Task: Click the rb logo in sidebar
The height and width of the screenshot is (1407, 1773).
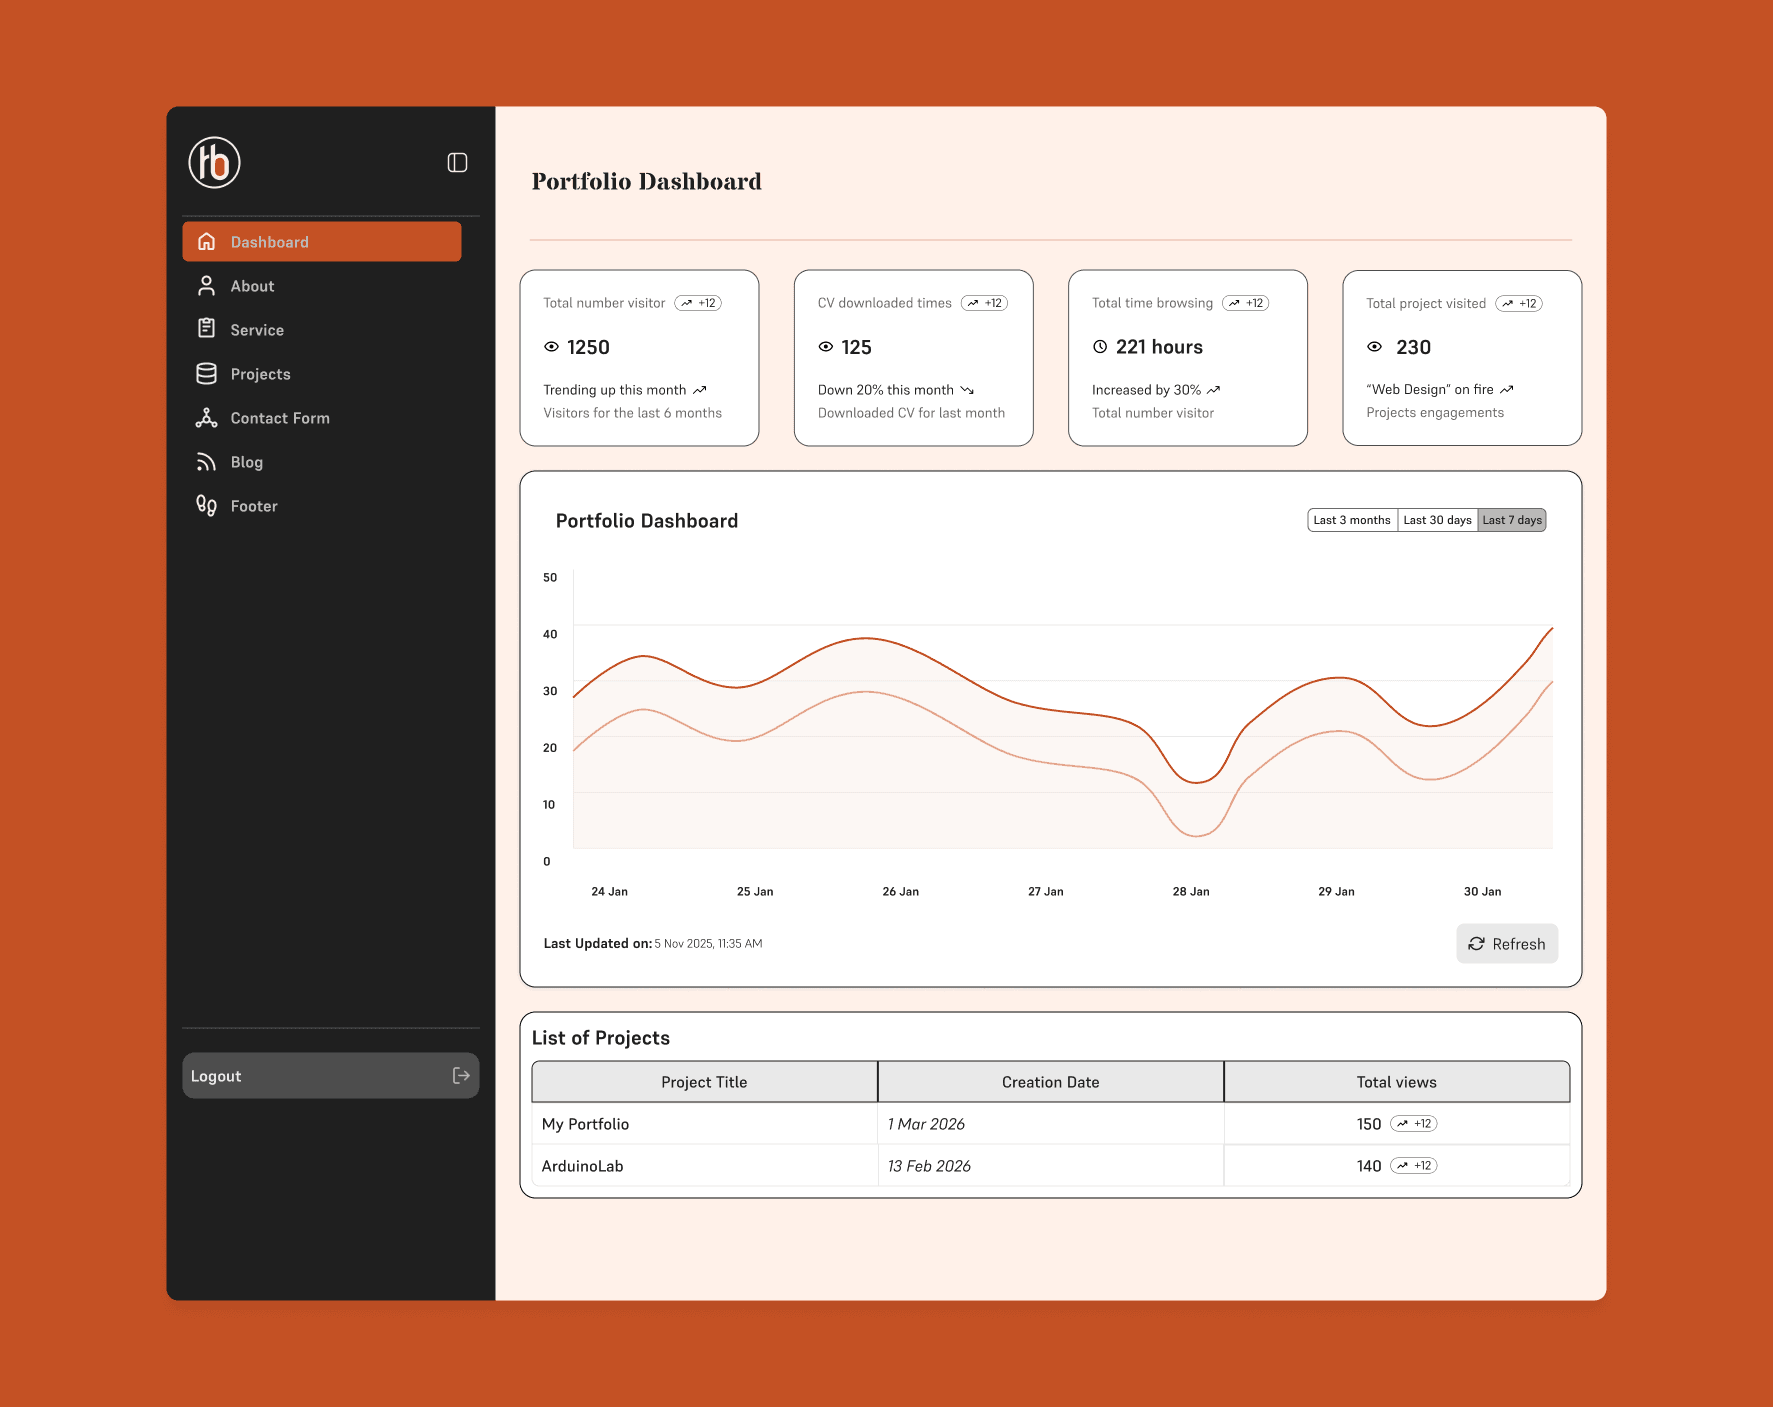Action: pos(213,162)
